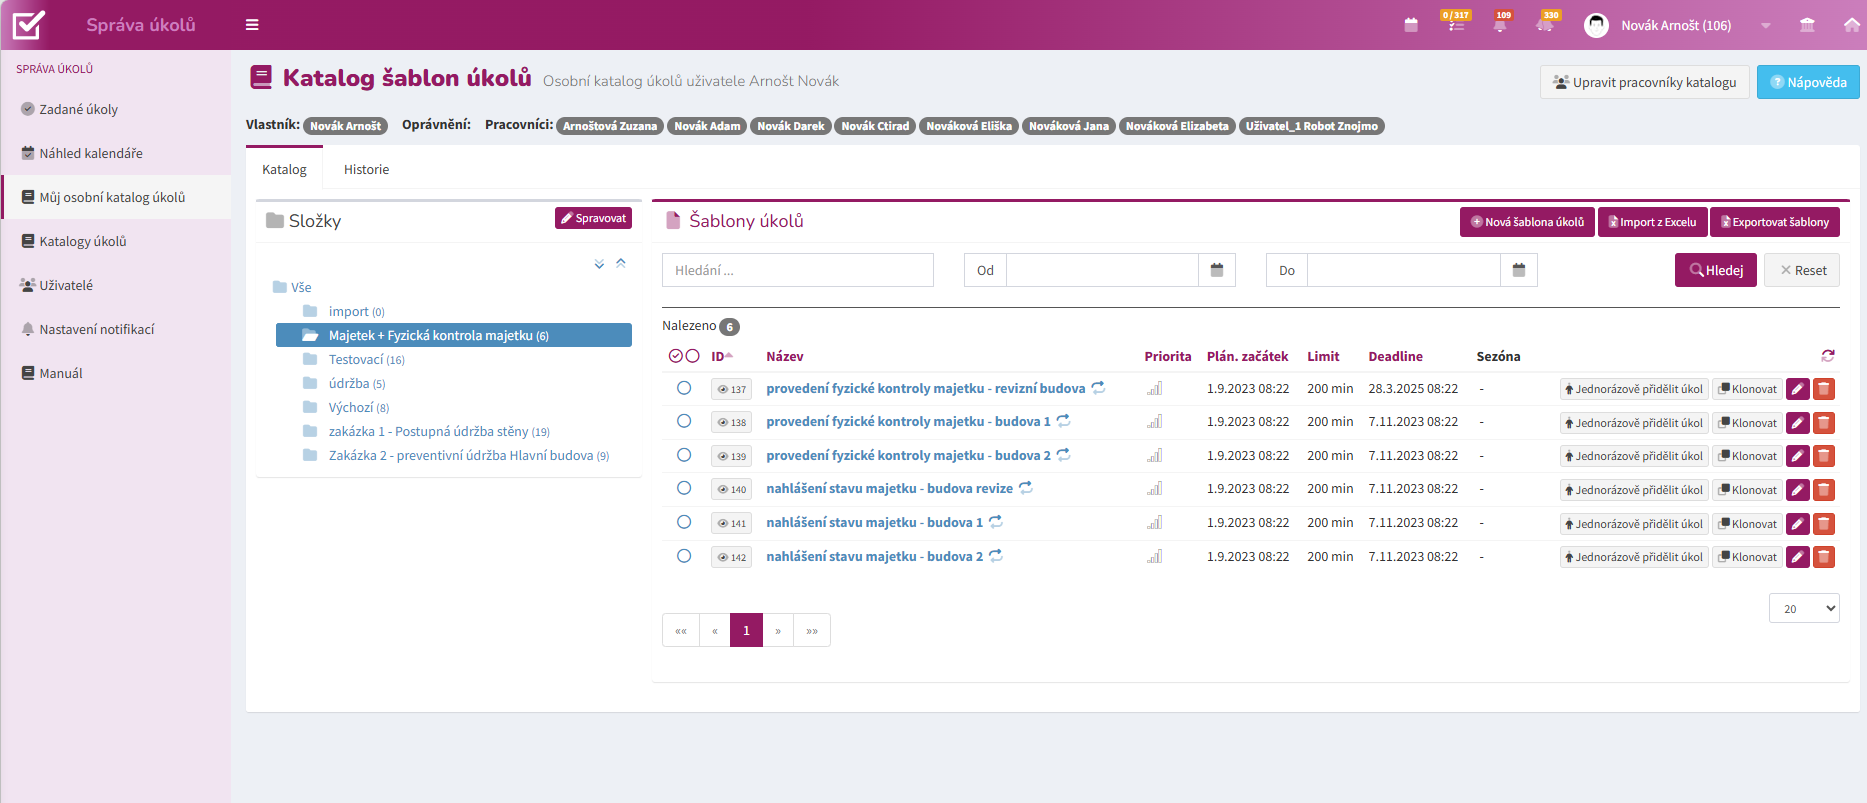Screen dimensions: 1867x803
Task: Select radio for template 139
Action: click(684, 455)
